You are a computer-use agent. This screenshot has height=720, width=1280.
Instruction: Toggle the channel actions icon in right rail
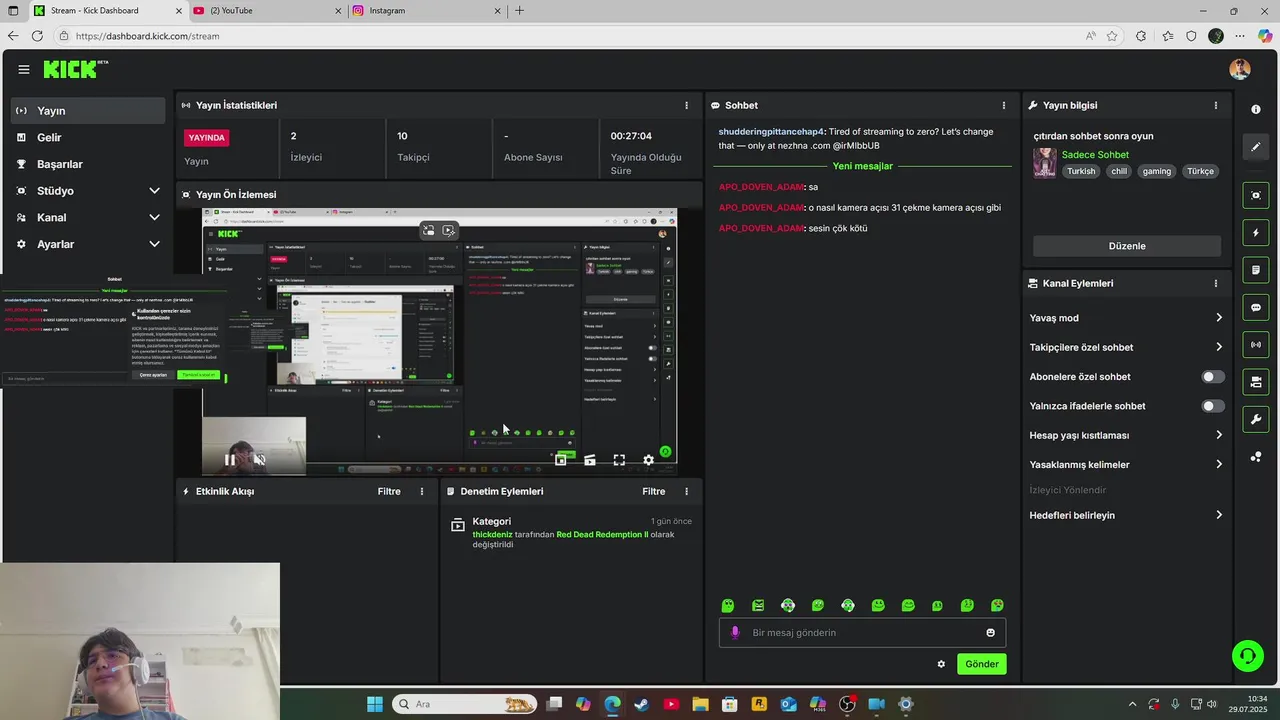pyautogui.click(x=1256, y=382)
